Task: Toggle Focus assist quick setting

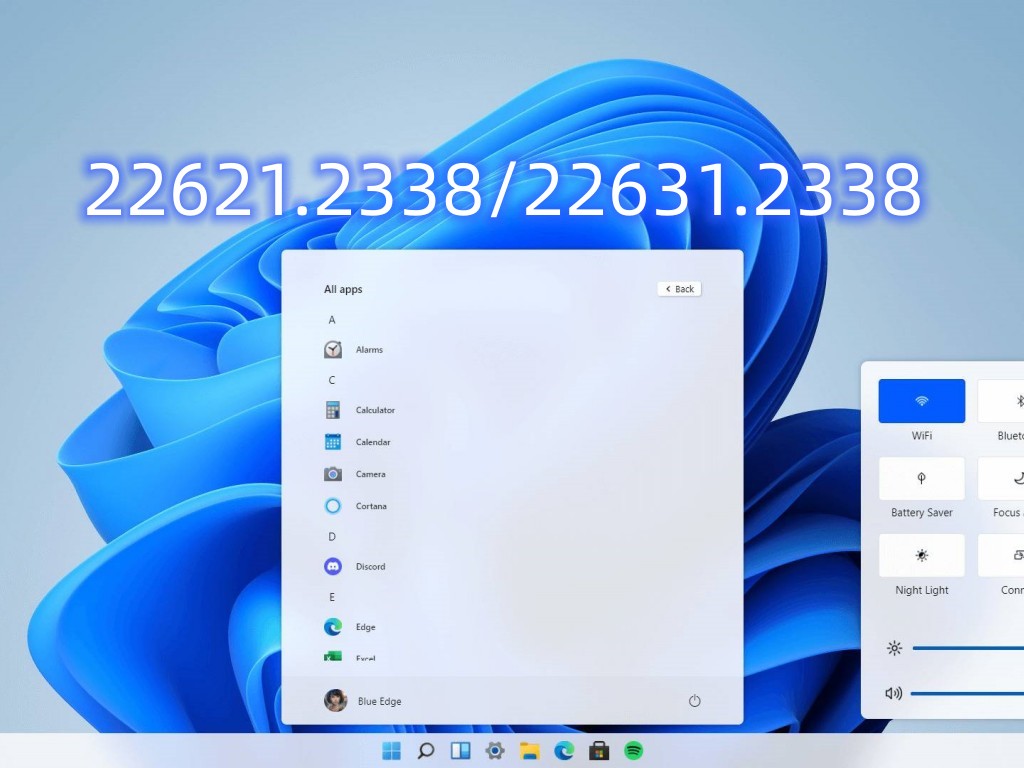Action: click(1000, 478)
